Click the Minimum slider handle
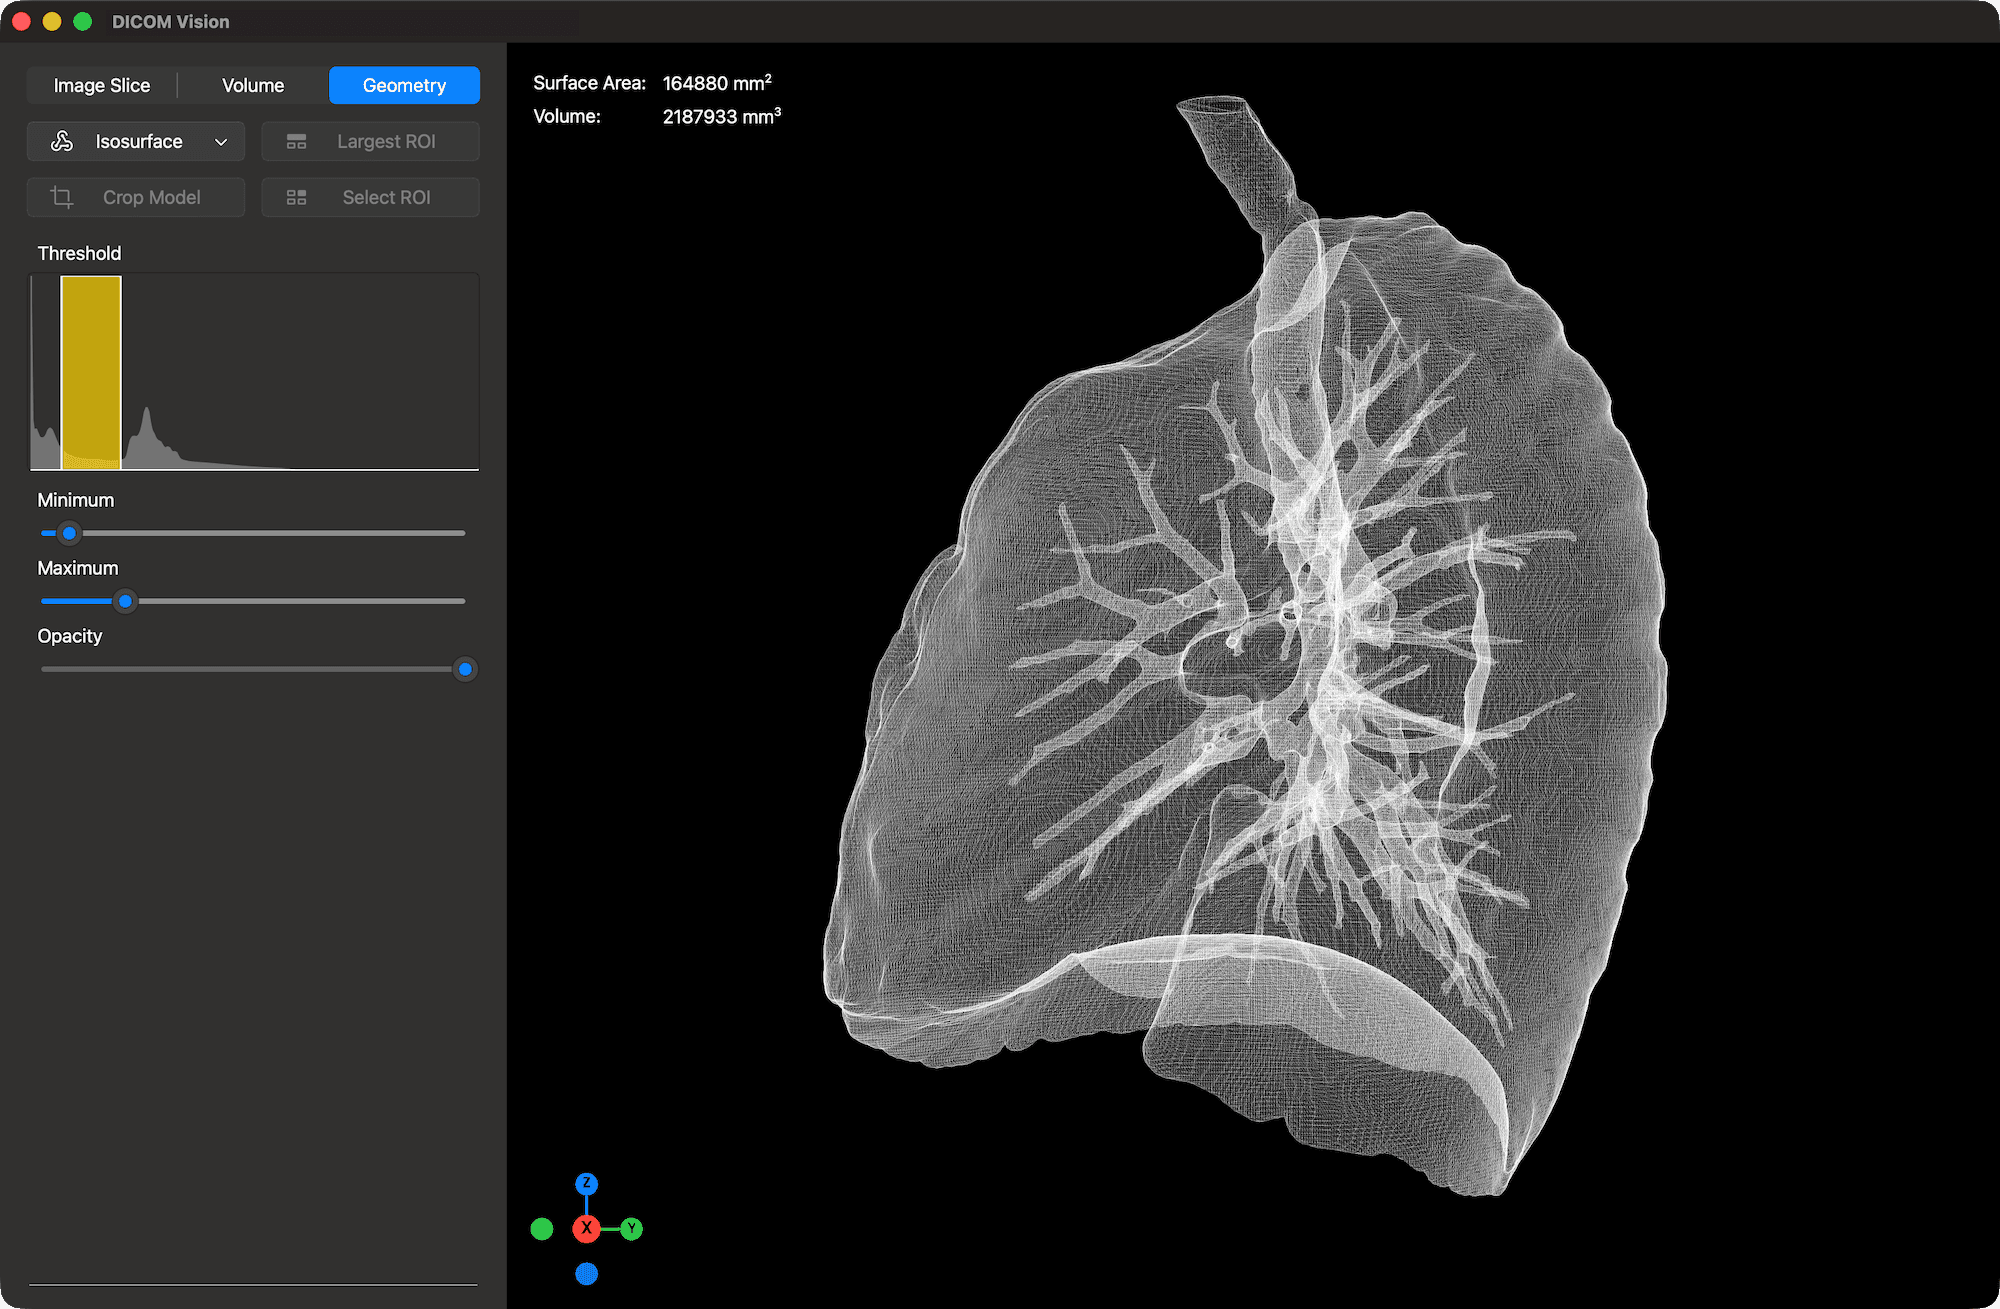This screenshot has width=2000, height=1309. 68,533
